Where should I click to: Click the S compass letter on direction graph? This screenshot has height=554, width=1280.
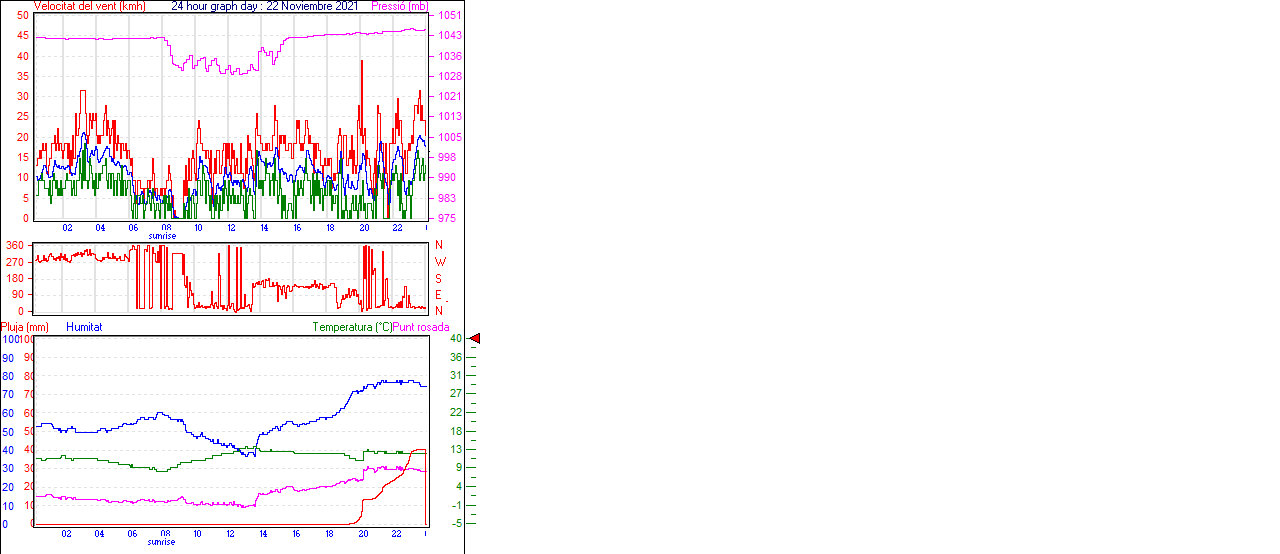439,278
